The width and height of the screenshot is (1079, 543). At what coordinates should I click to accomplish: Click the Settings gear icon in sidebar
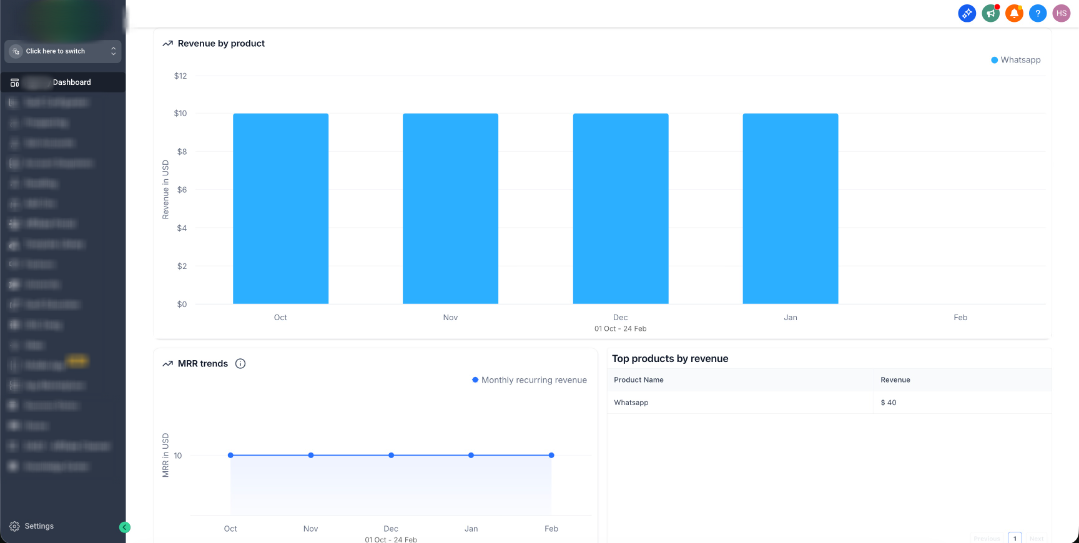(x=14, y=526)
